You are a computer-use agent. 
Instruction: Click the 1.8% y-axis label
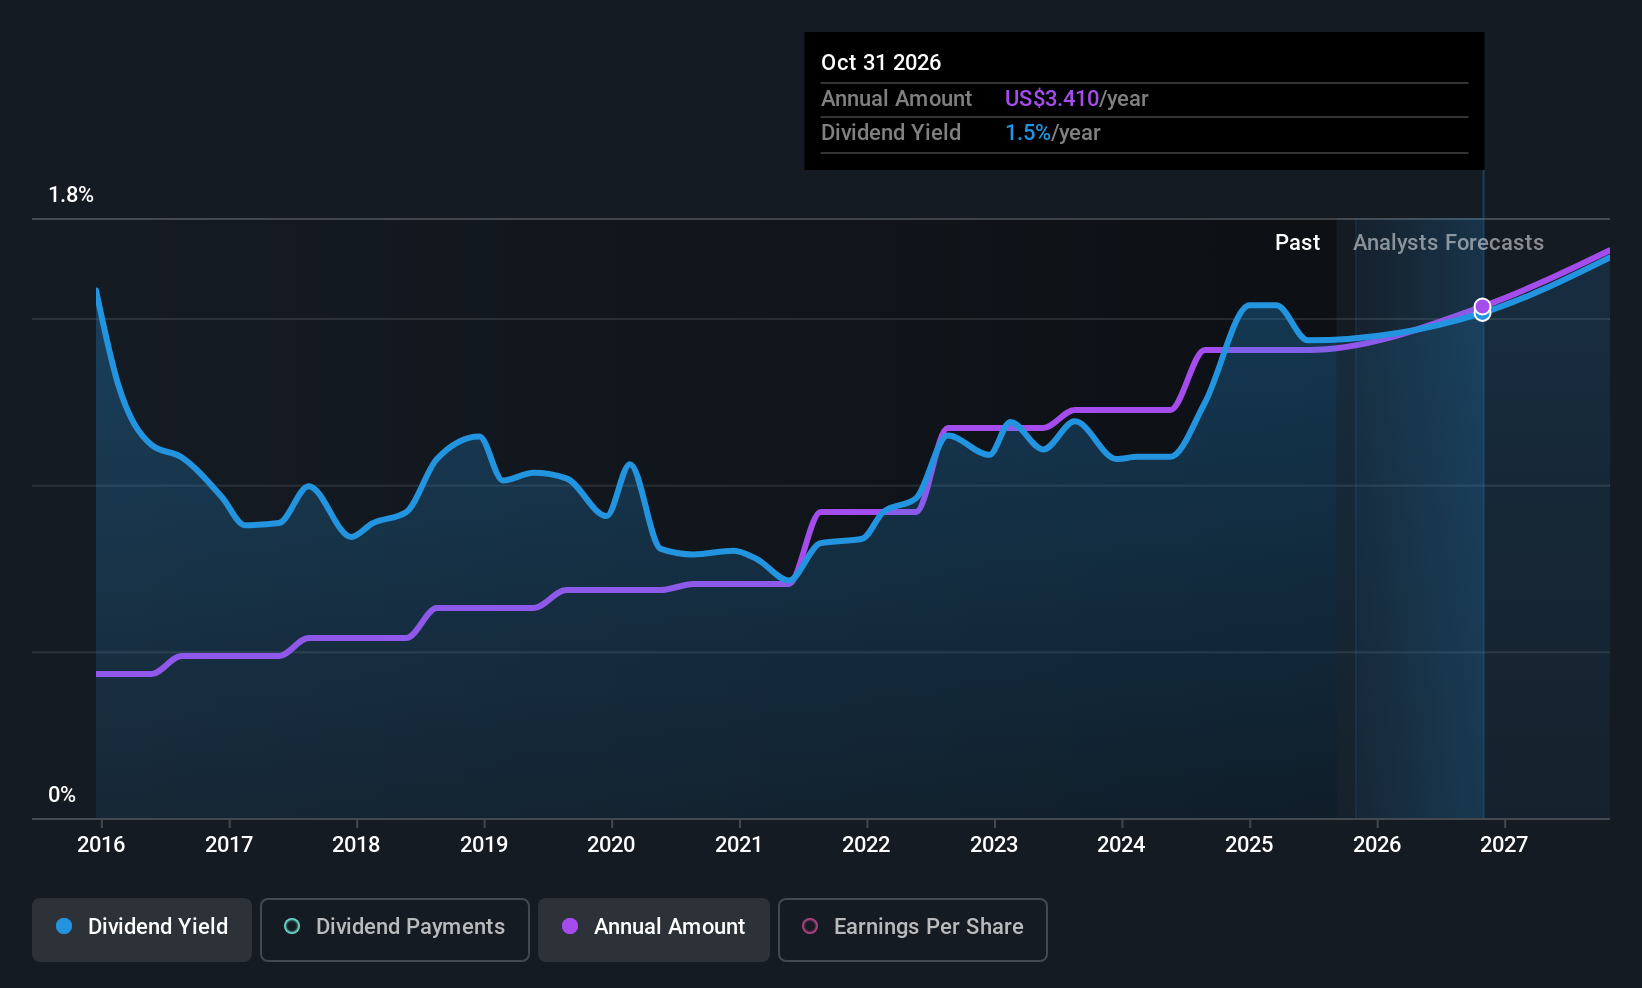[71, 195]
